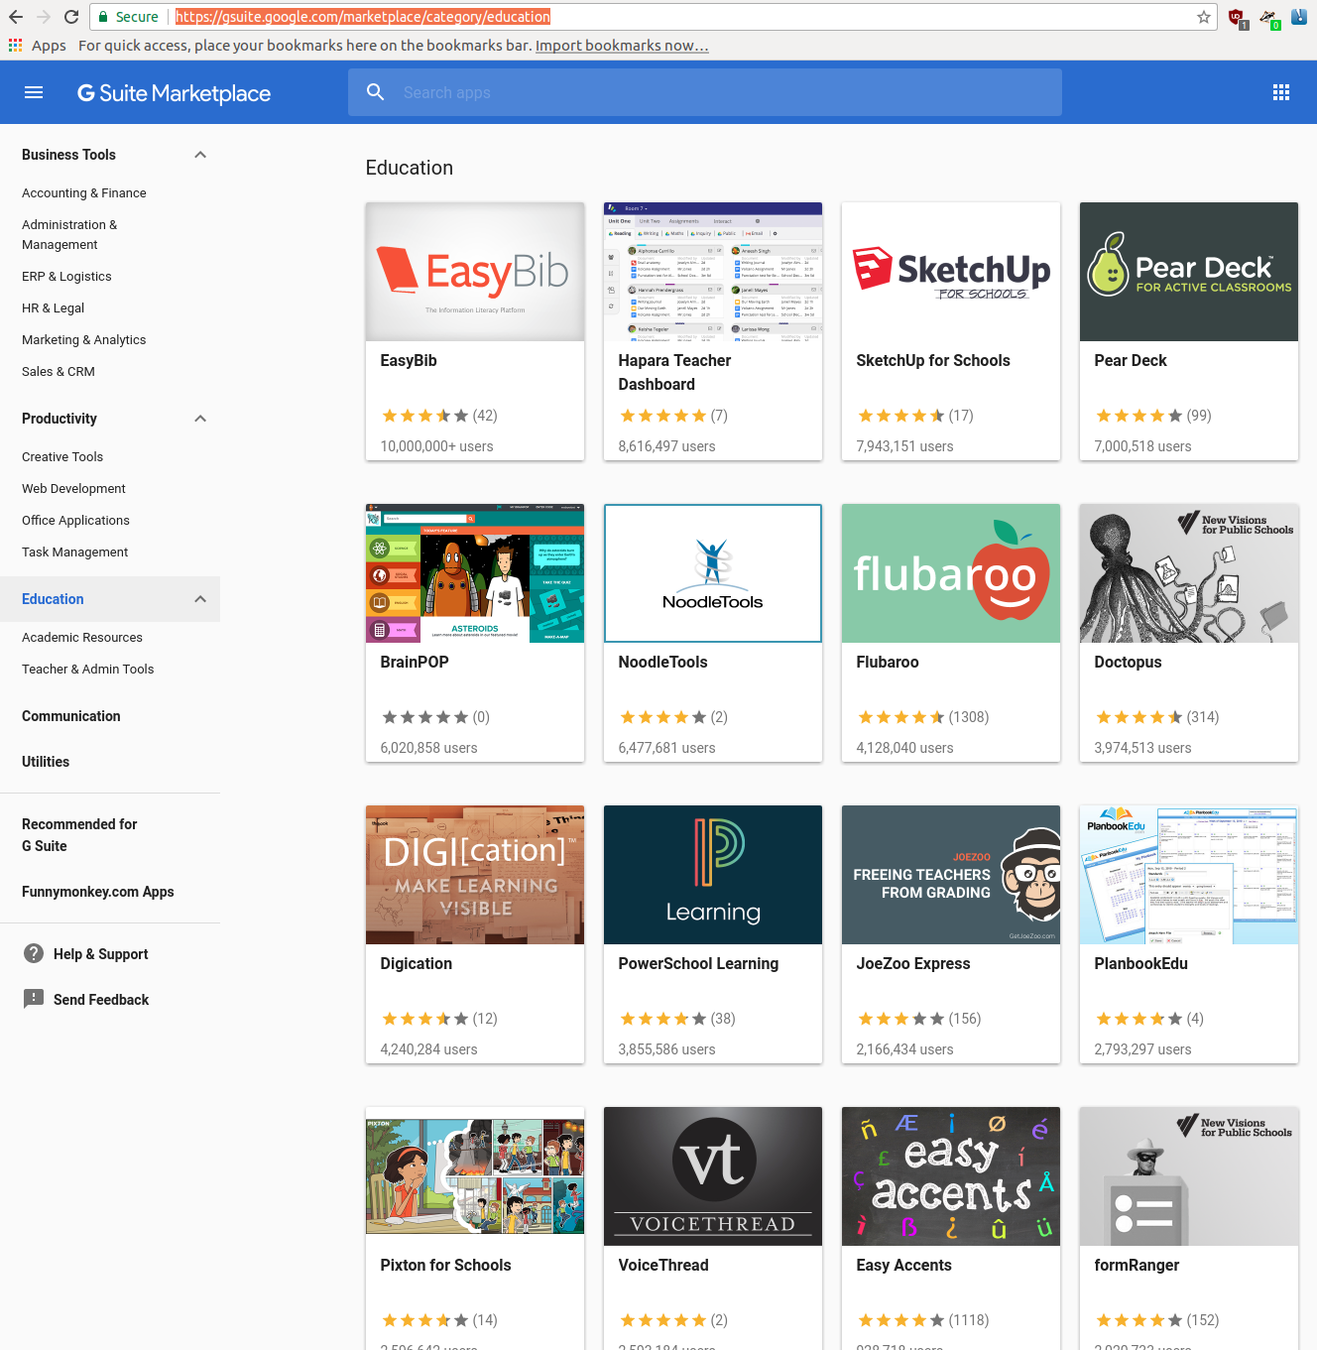The height and width of the screenshot is (1350, 1317).
Task: Click Import bookmarks now link
Action: [x=622, y=45]
